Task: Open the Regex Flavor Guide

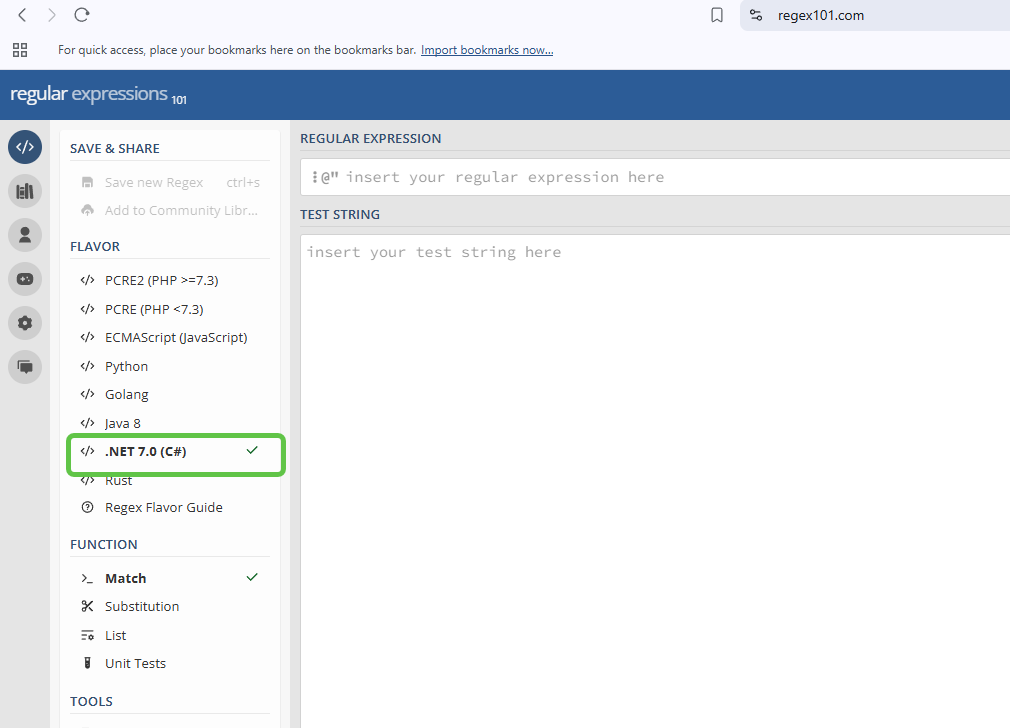Action: point(163,508)
